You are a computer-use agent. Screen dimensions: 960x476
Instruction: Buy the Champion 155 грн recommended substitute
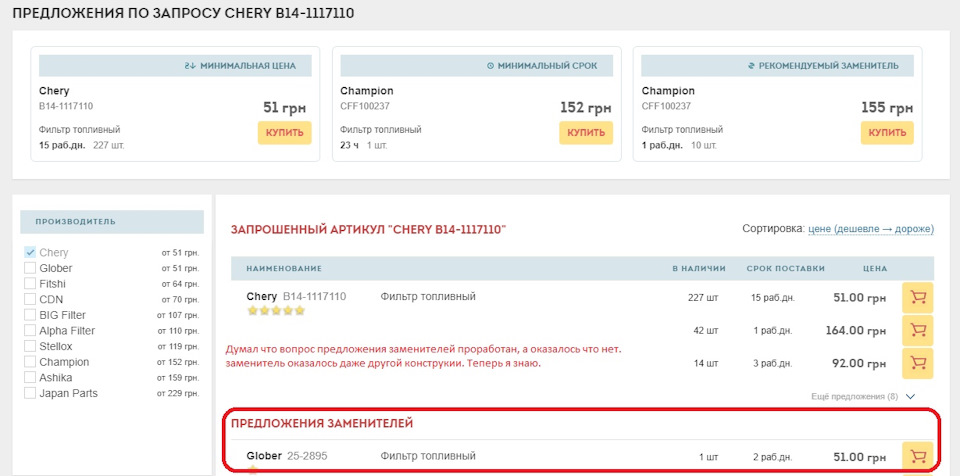[x=887, y=133]
